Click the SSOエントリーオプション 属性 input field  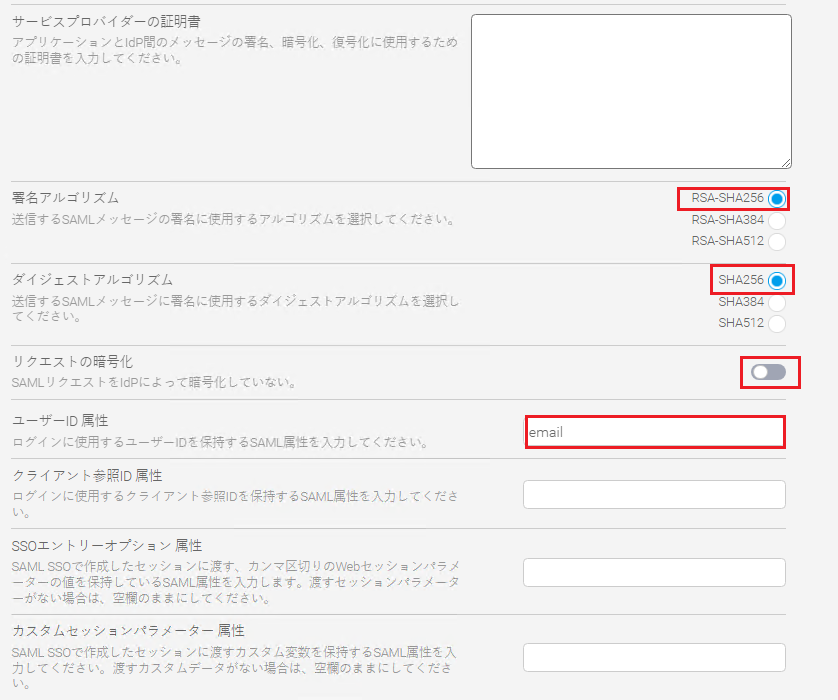click(x=654, y=572)
